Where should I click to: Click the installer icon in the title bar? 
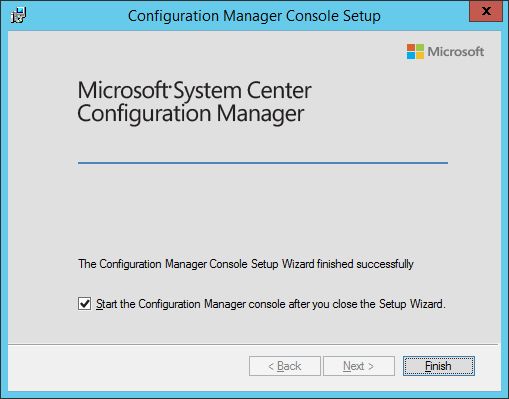(18, 15)
